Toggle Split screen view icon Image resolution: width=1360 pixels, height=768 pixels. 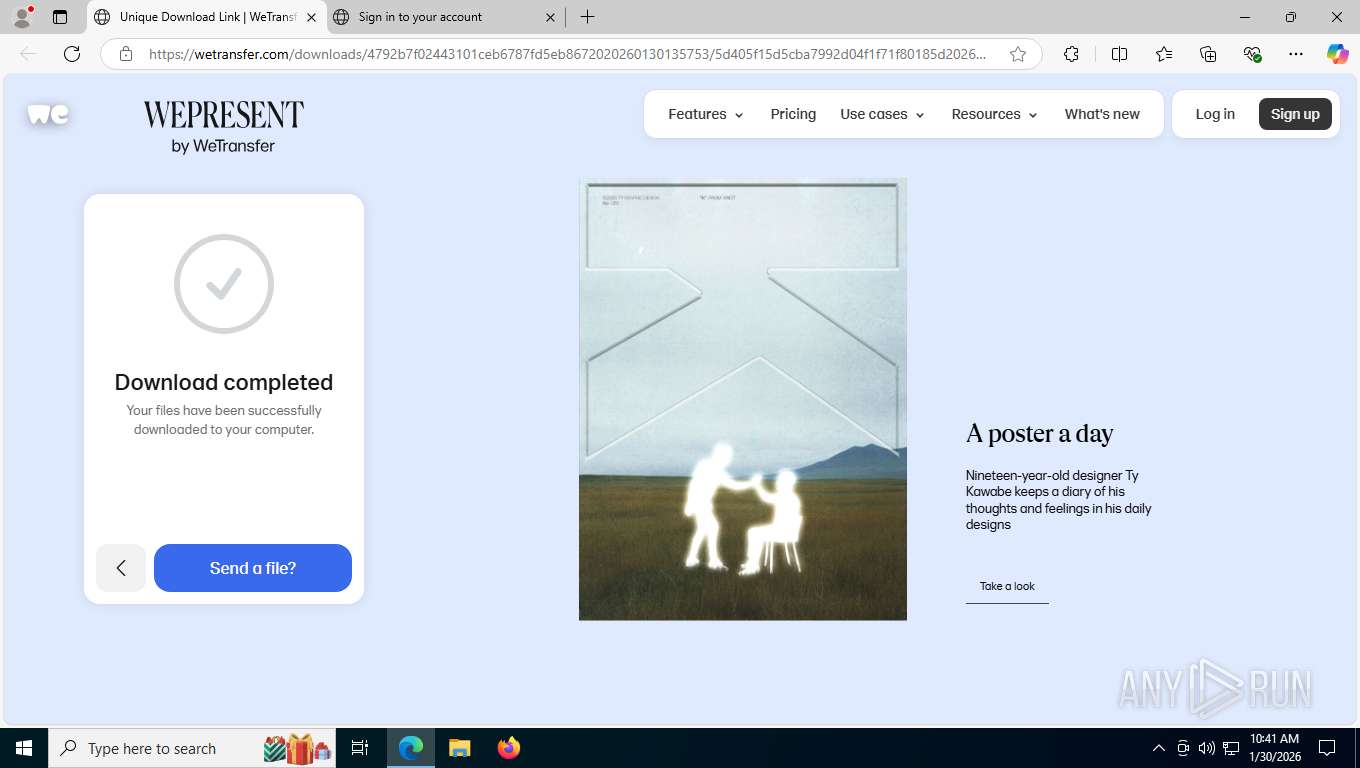[1119, 54]
